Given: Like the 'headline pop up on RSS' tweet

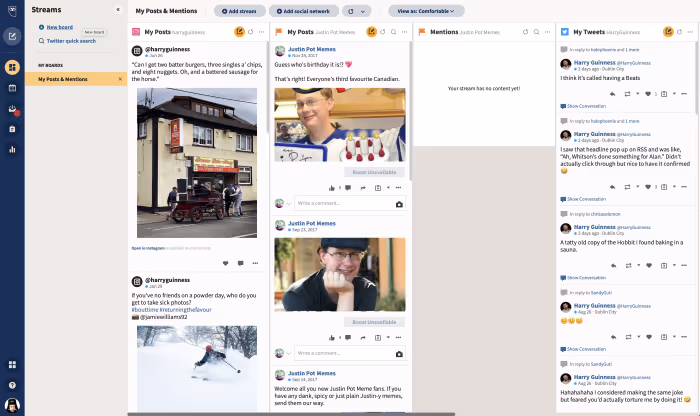Looking at the screenshot, I should [x=648, y=187].
